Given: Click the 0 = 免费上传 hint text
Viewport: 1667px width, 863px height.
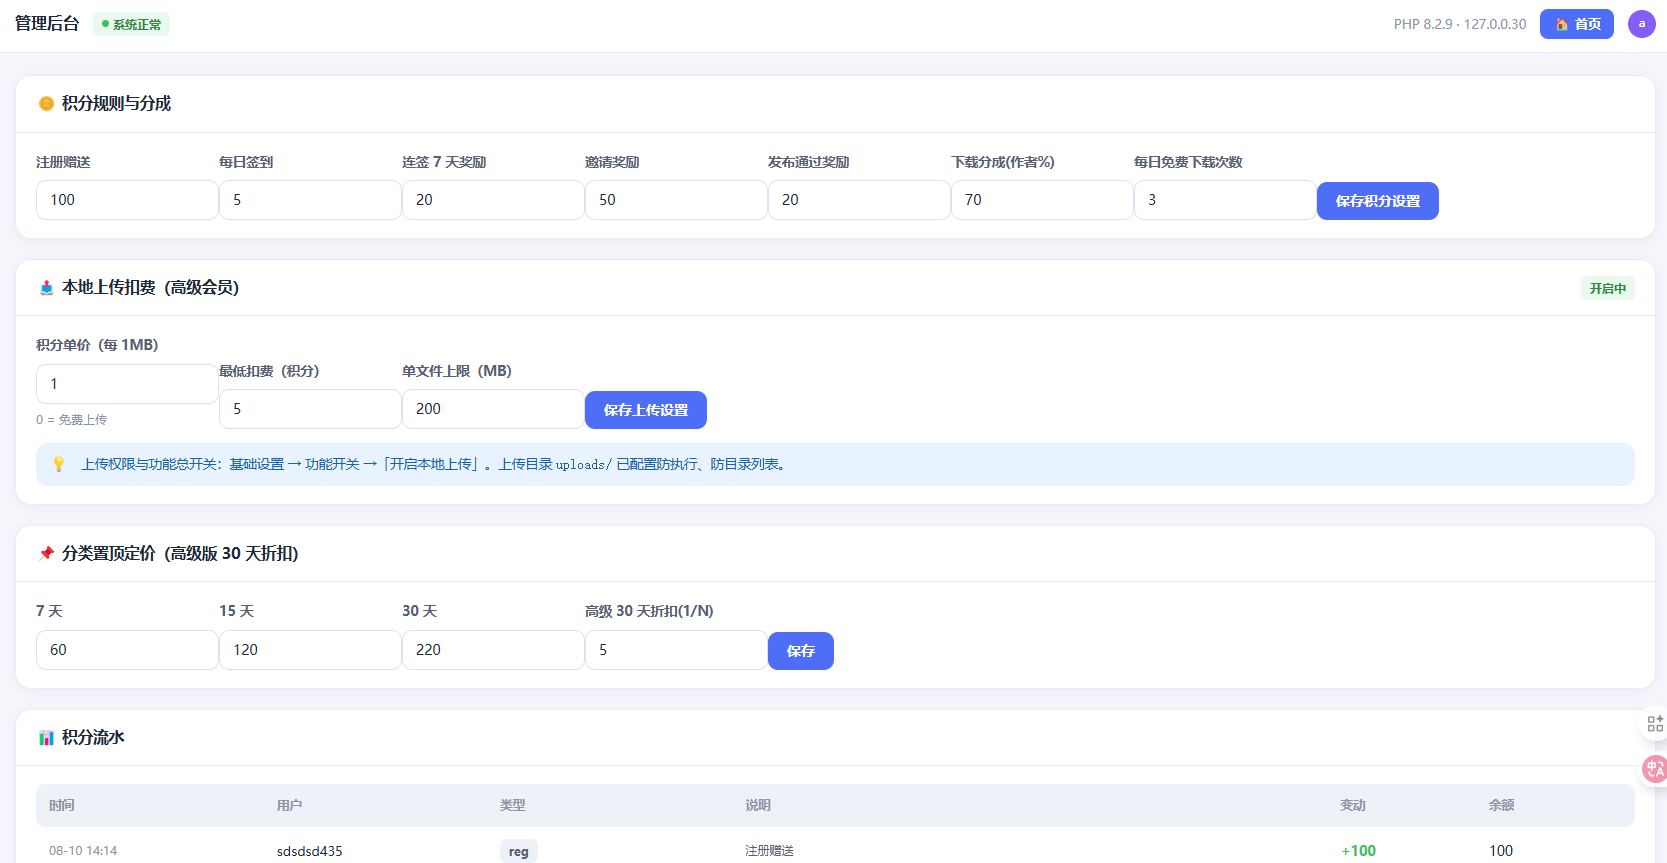Looking at the screenshot, I should tap(71, 420).
